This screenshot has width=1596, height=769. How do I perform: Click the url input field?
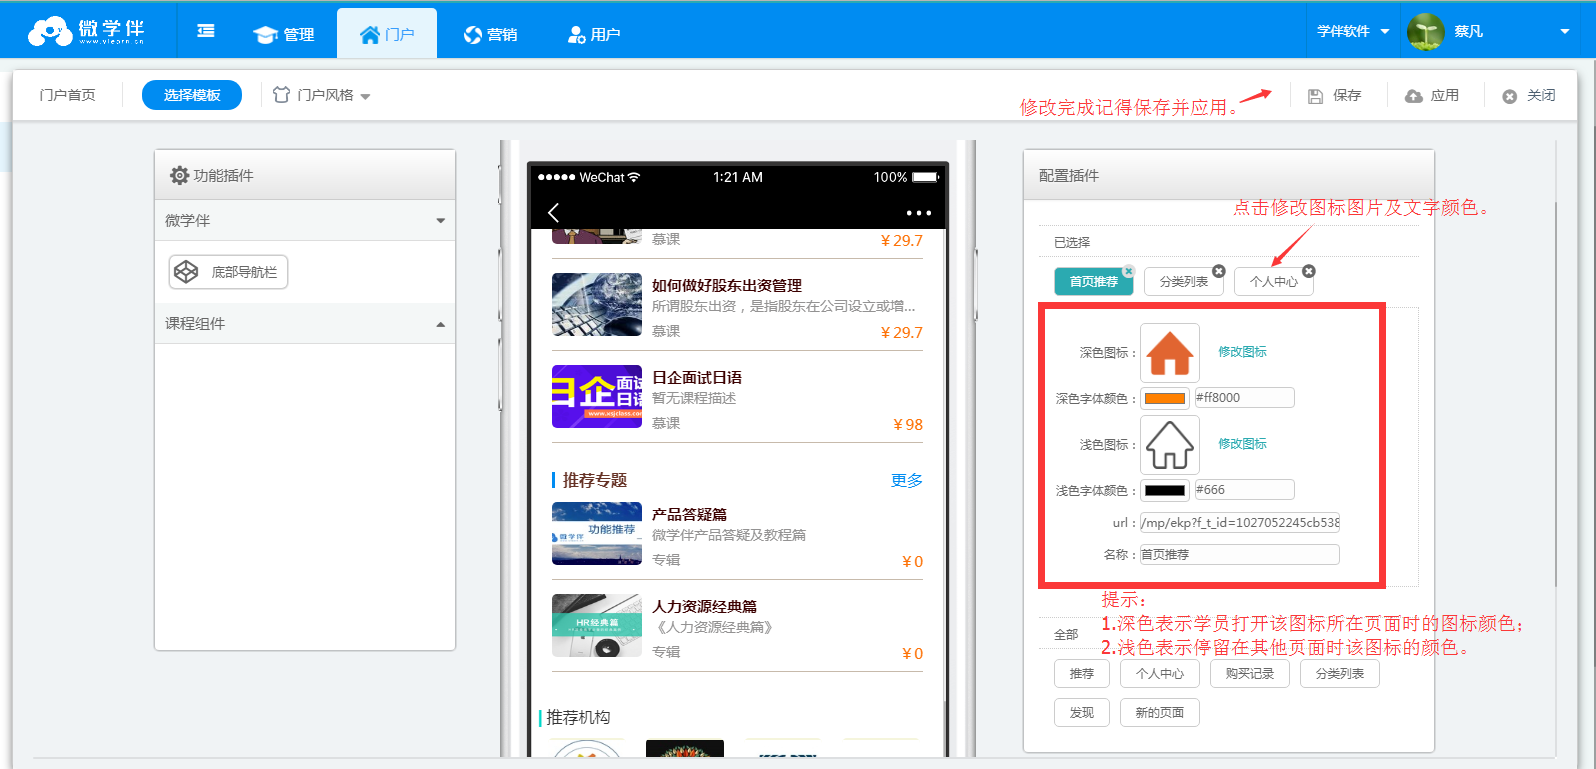click(x=1240, y=522)
